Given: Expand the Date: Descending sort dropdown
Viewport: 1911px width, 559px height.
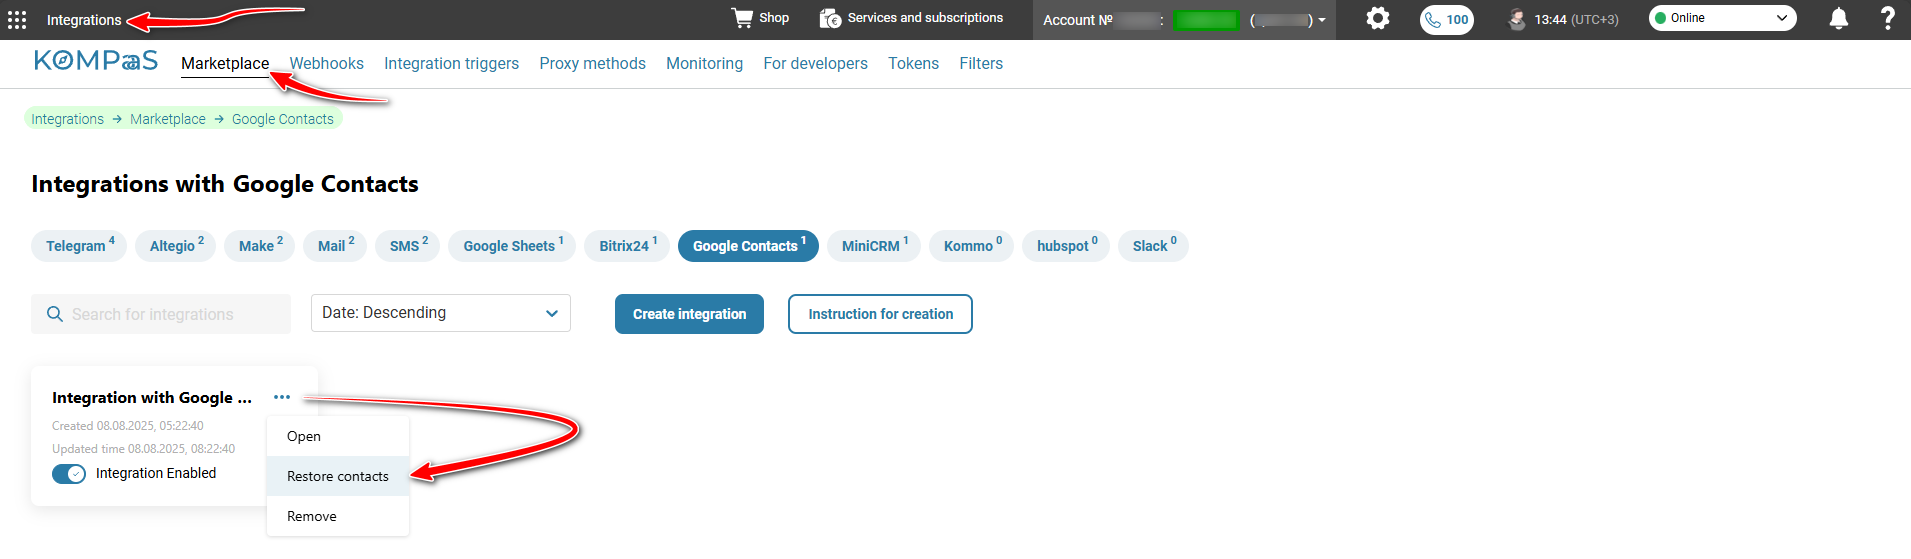Looking at the screenshot, I should [x=441, y=313].
